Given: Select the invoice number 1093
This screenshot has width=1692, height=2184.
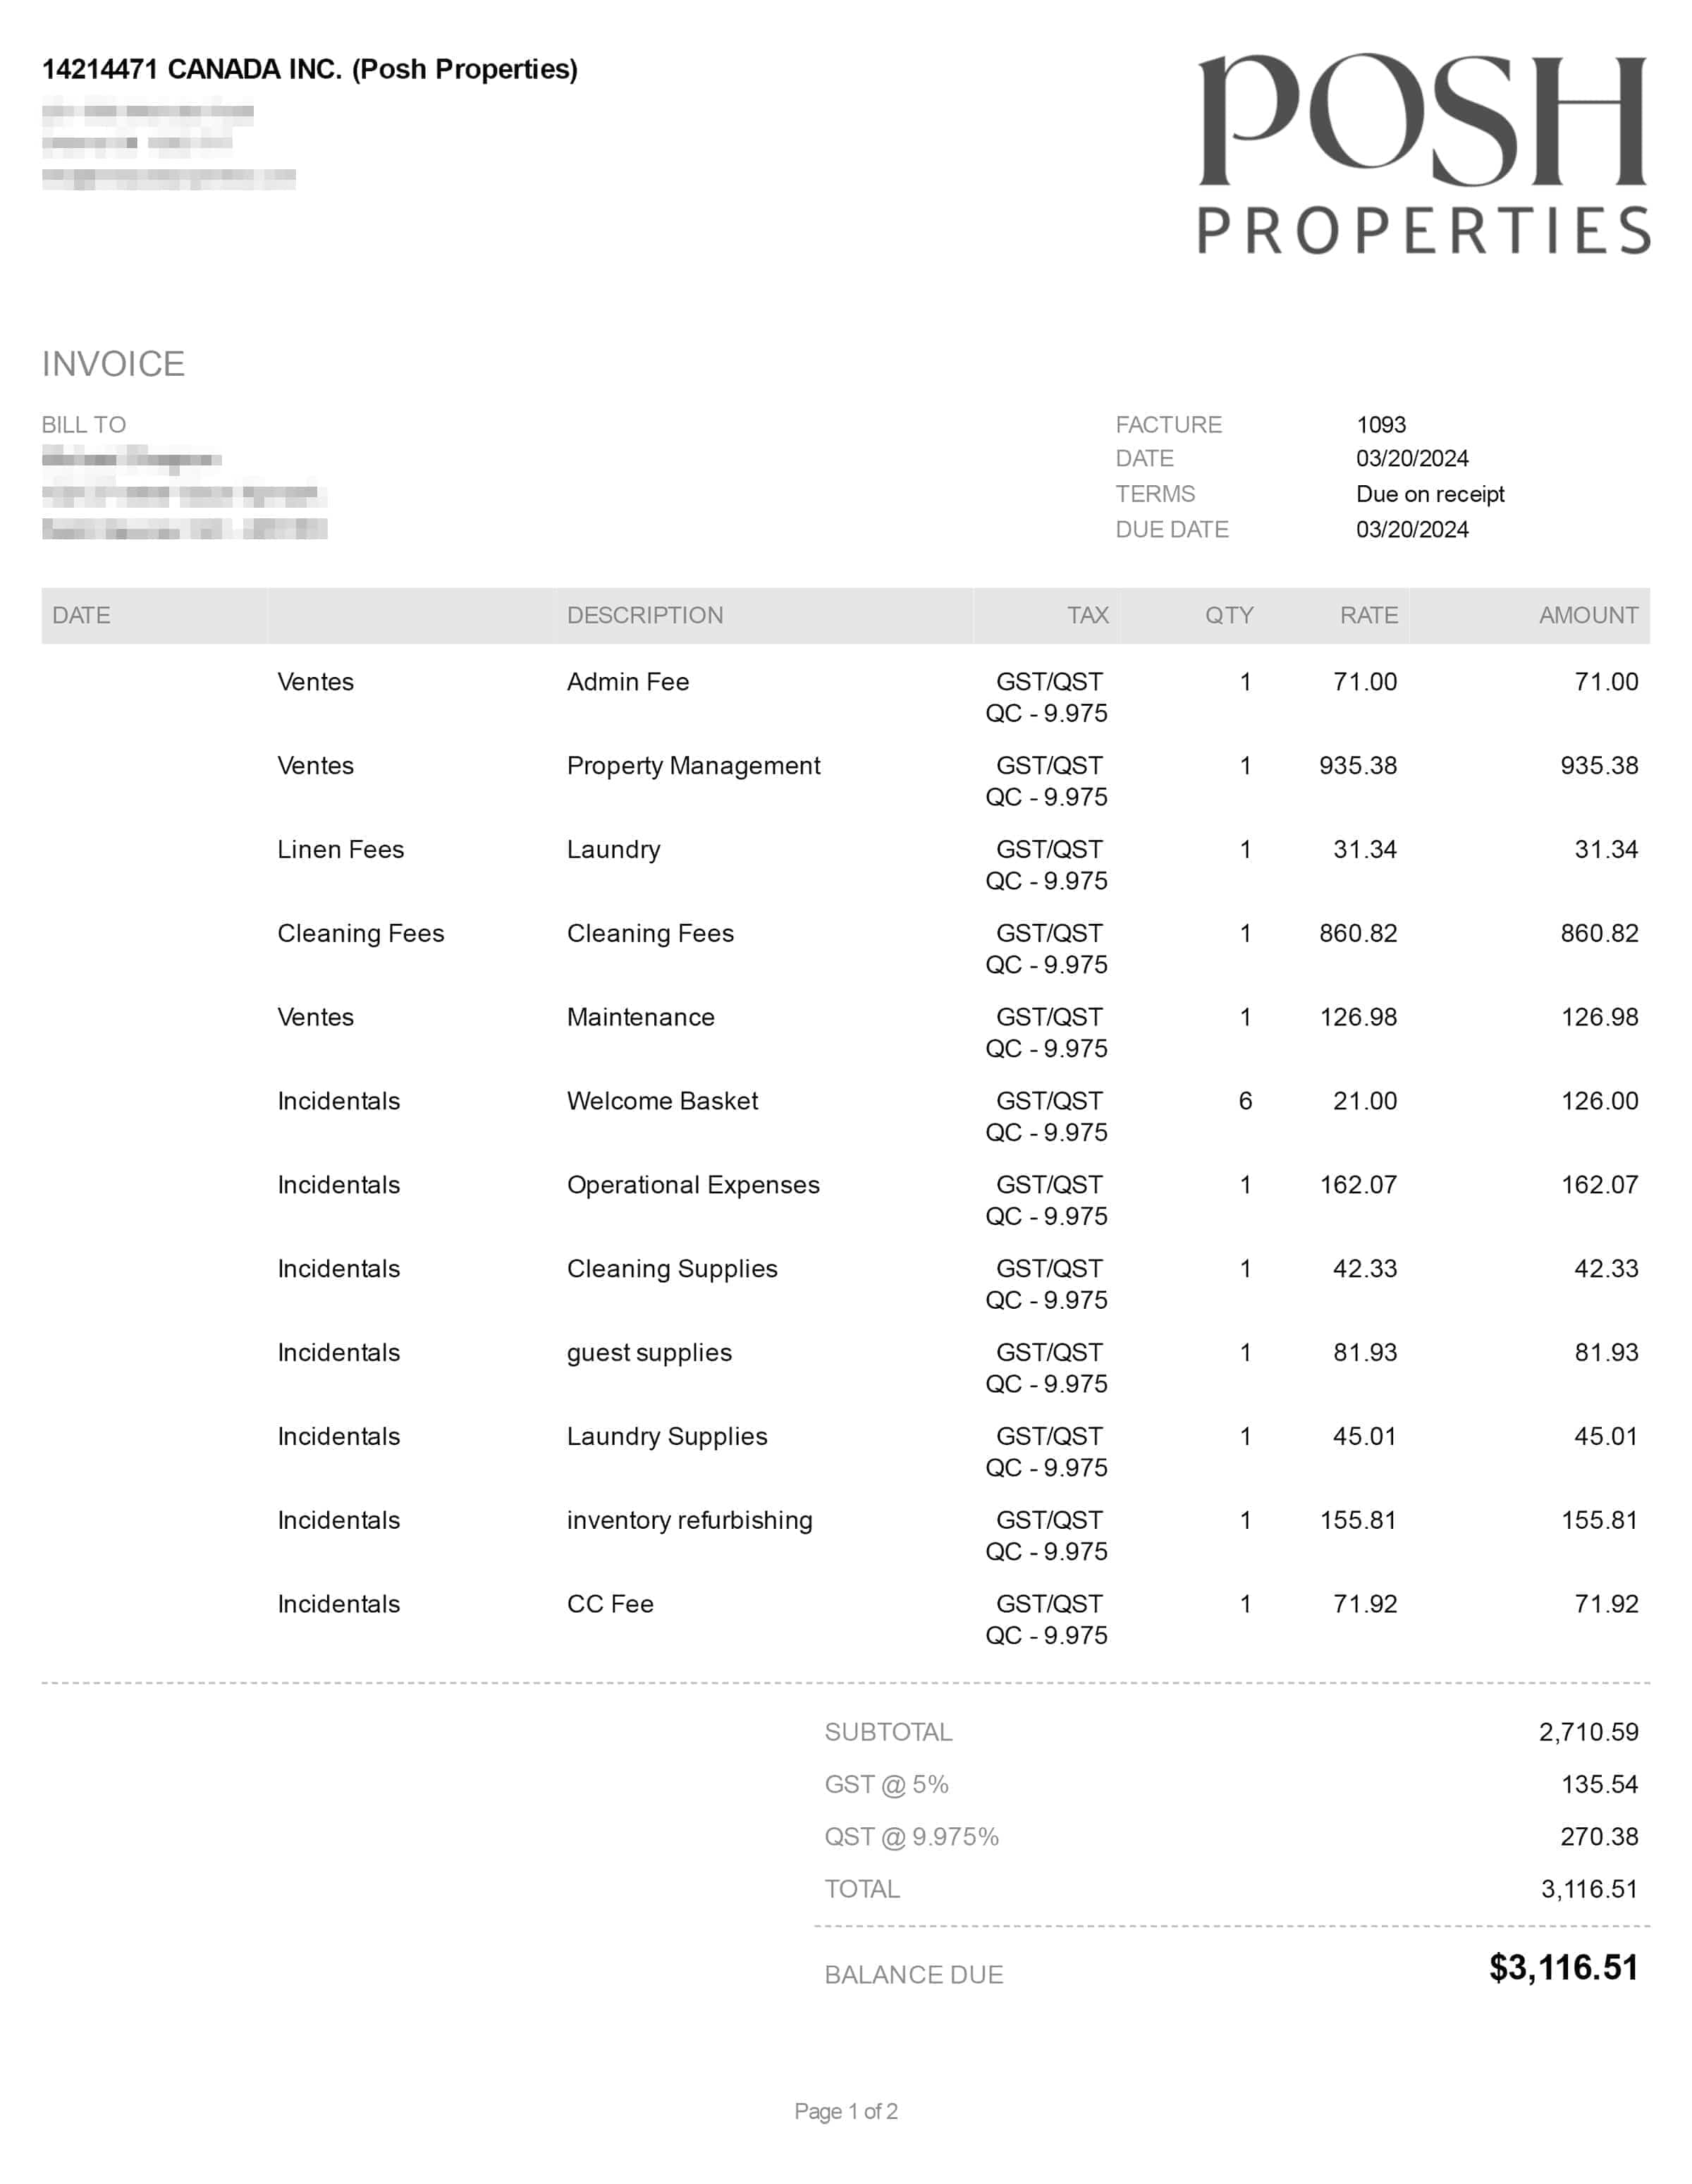Looking at the screenshot, I should point(1380,425).
